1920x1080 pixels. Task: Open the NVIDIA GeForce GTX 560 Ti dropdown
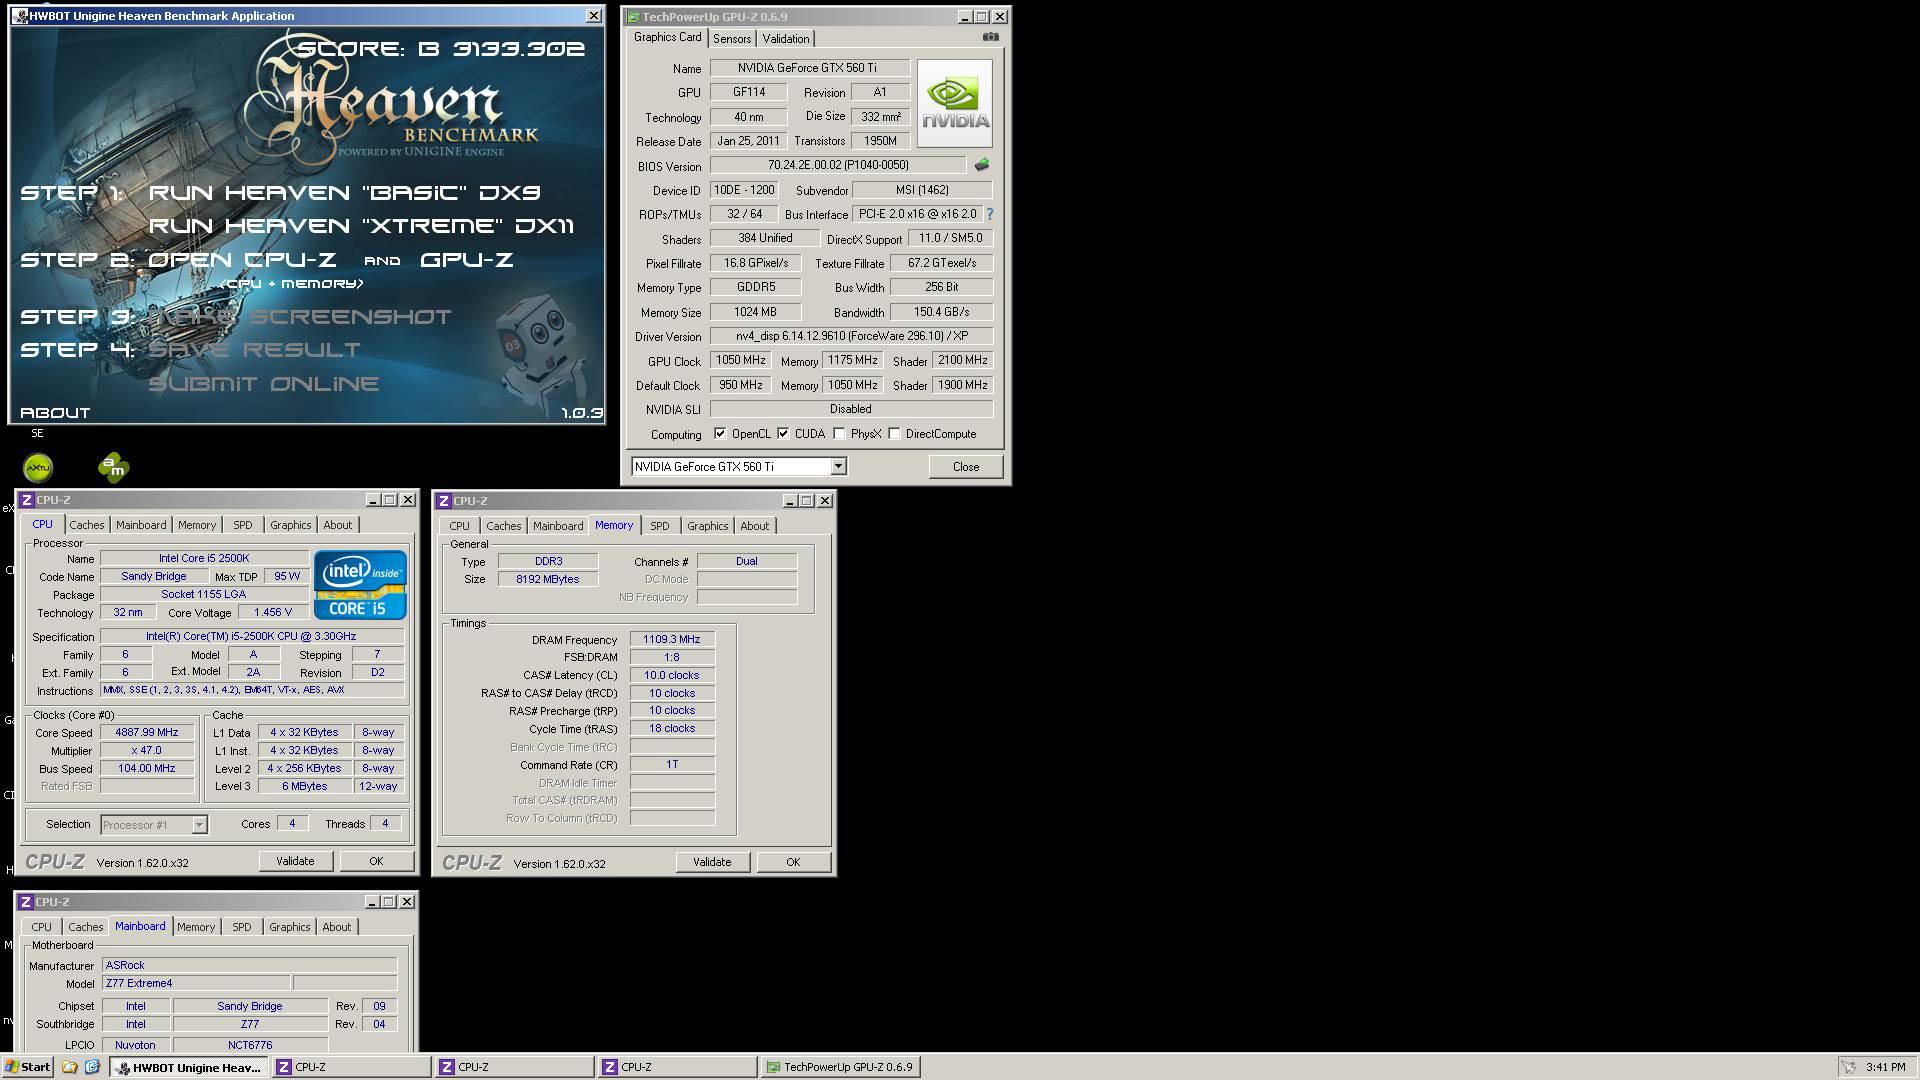point(838,467)
